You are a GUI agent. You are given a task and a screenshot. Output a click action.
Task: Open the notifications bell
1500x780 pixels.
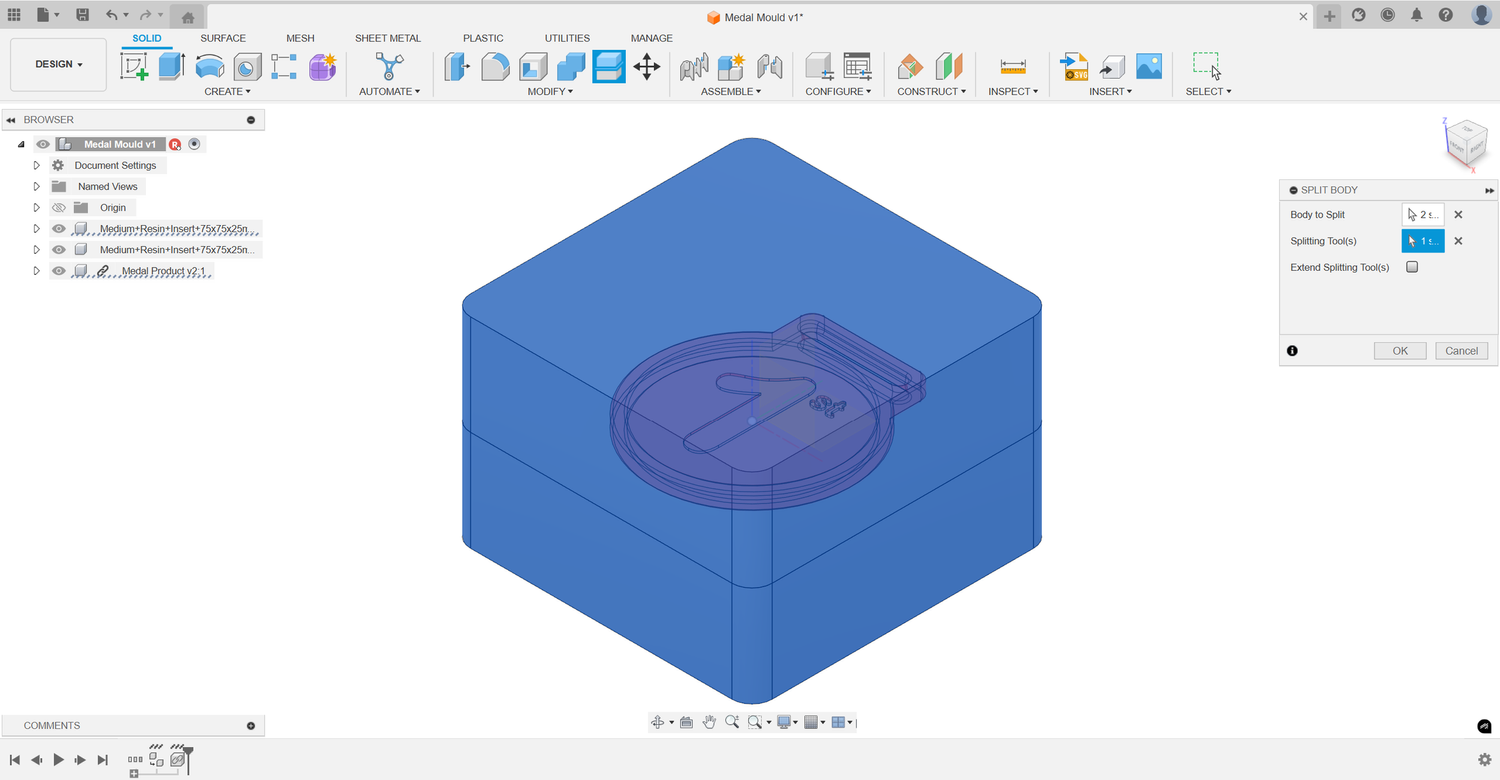click(x=1417, y=15)
